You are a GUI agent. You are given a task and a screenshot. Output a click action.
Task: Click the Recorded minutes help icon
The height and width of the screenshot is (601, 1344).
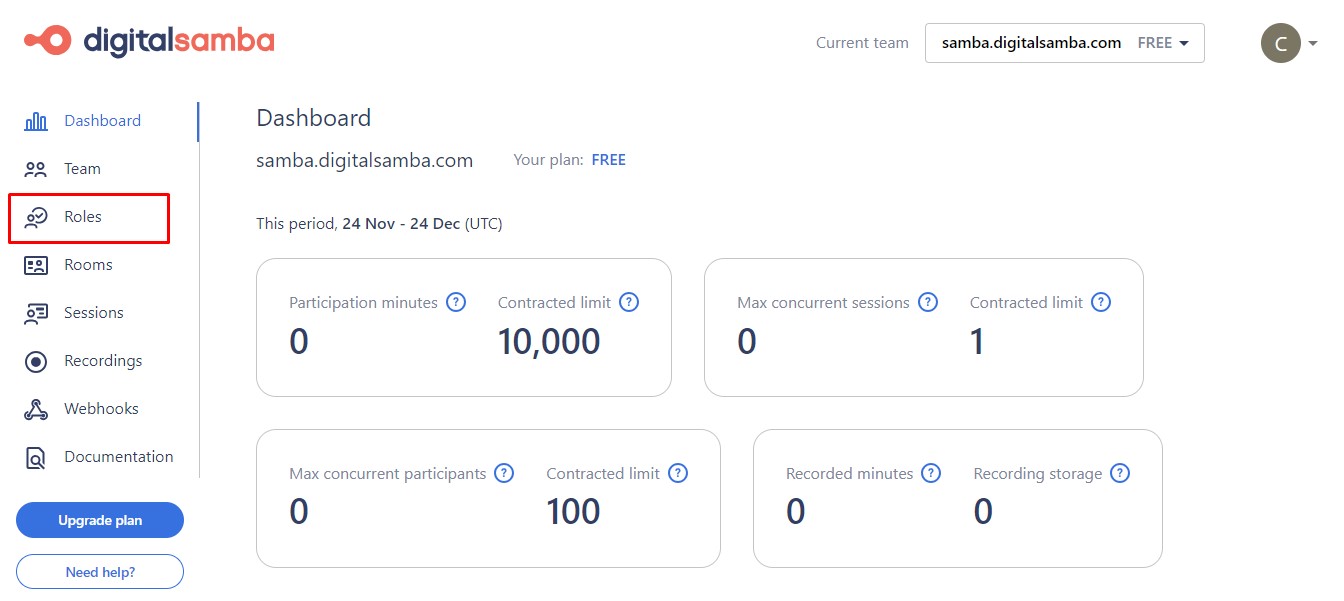(x=931, y=473)
